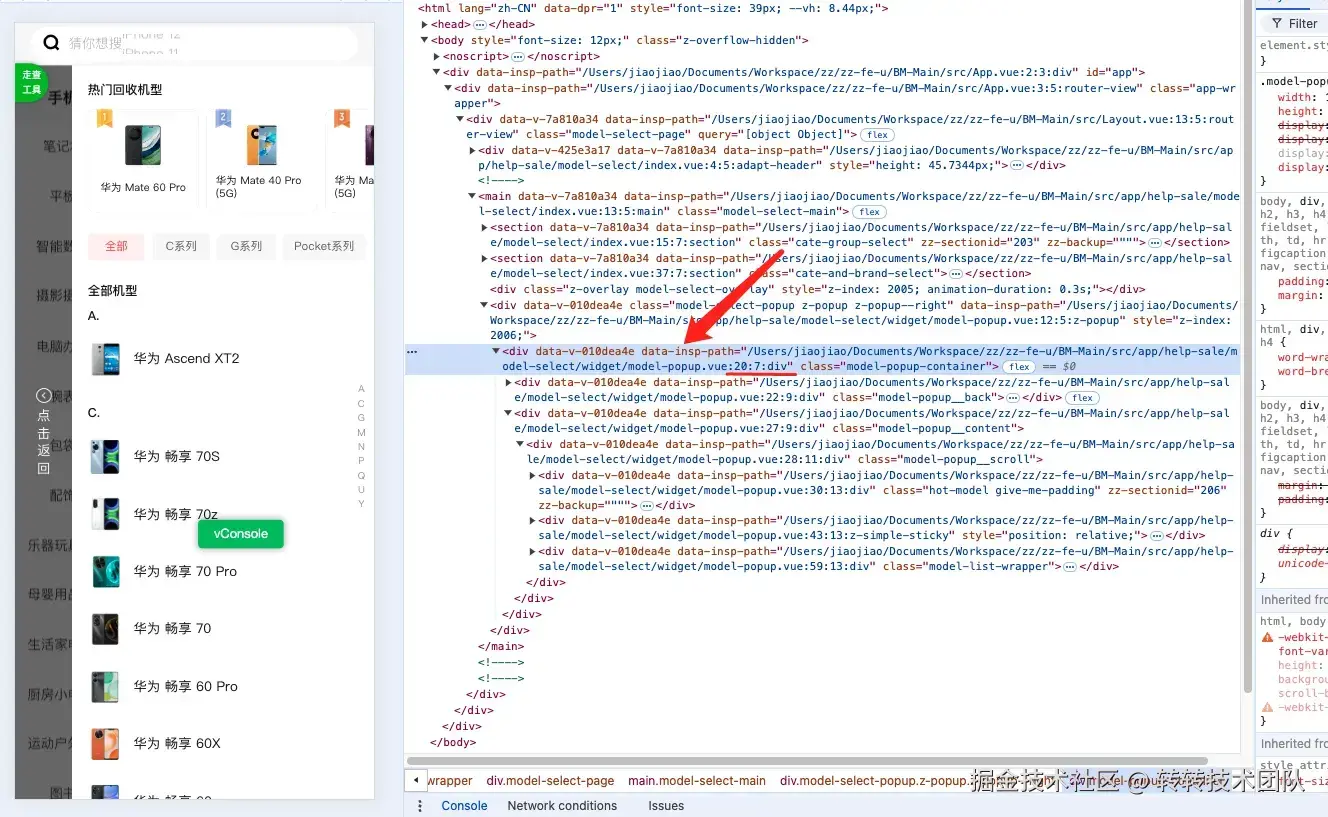Switch to the Network conditions tab
The height and width of the screenshot is (817, 1328).
pyautogui.click(x=562, y=806)
